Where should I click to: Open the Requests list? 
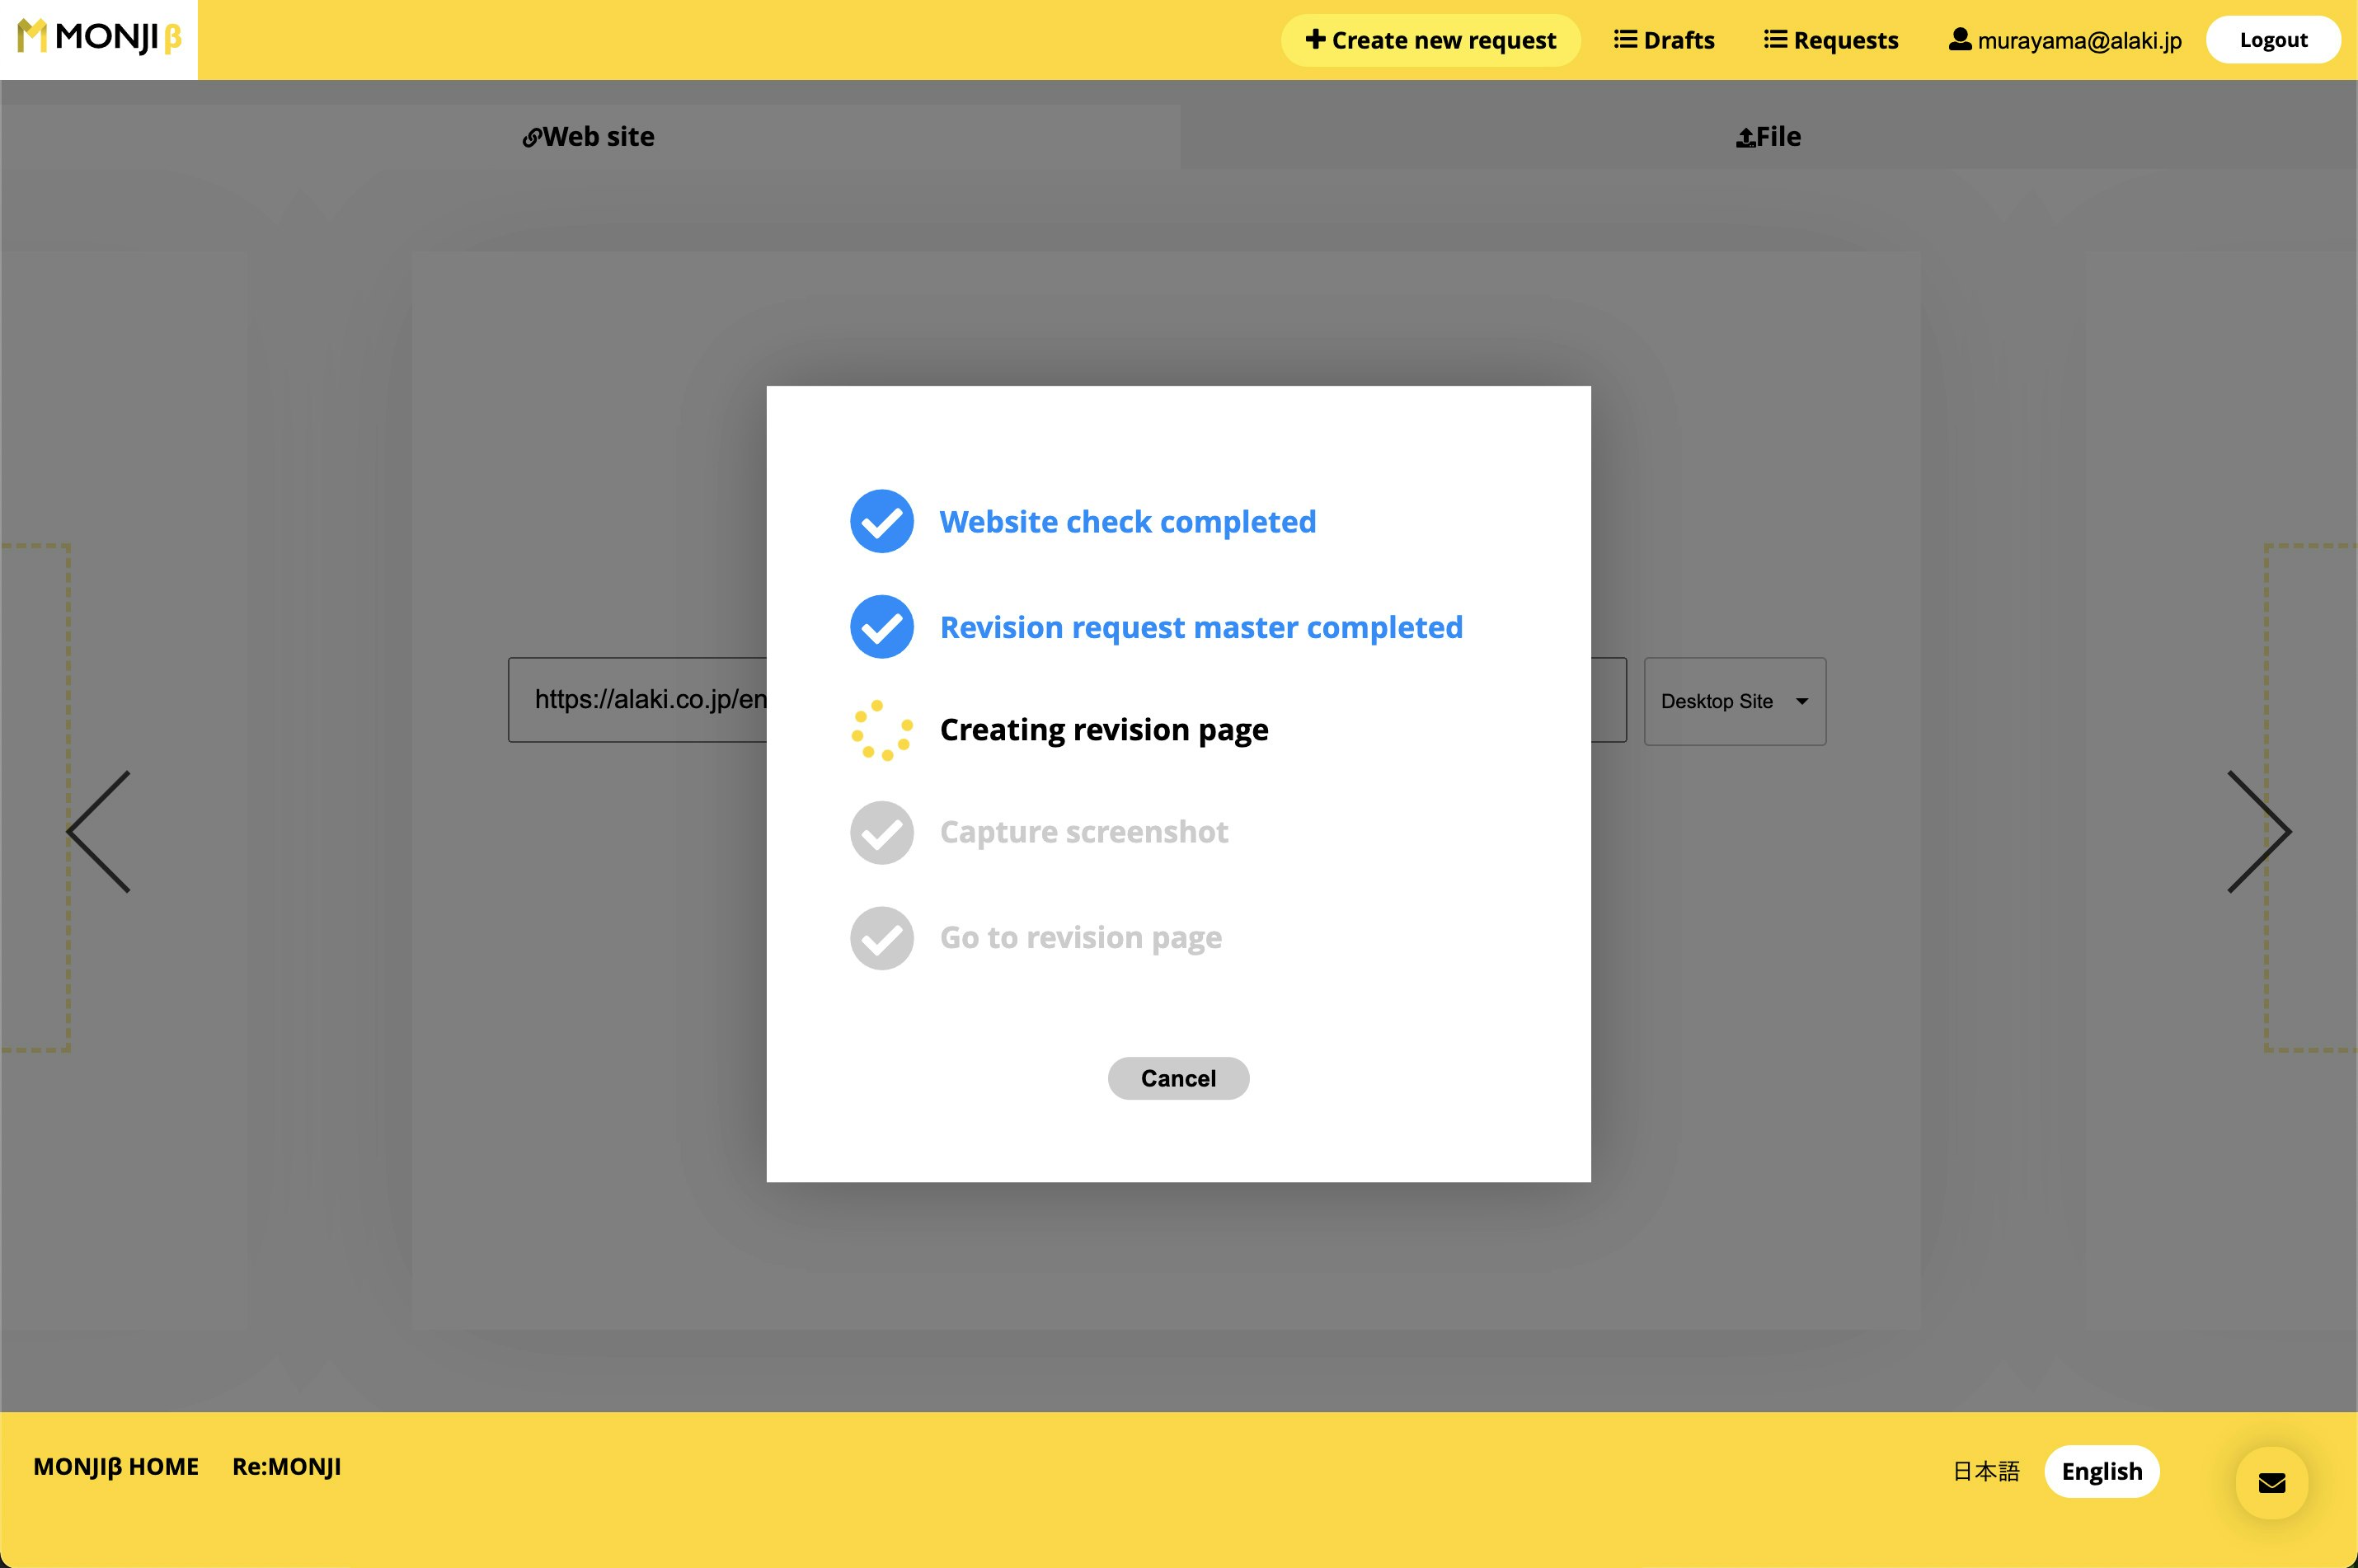coord(1831,40)
